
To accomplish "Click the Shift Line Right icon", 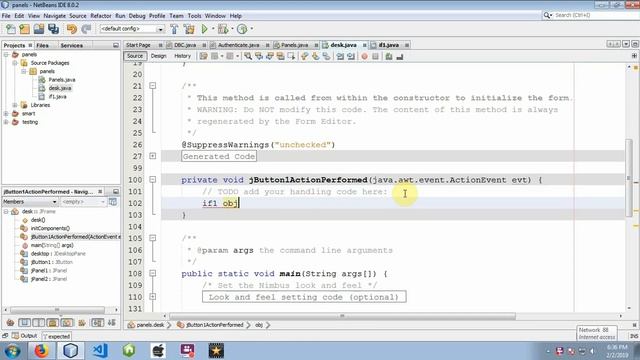I will pos(351,56).
